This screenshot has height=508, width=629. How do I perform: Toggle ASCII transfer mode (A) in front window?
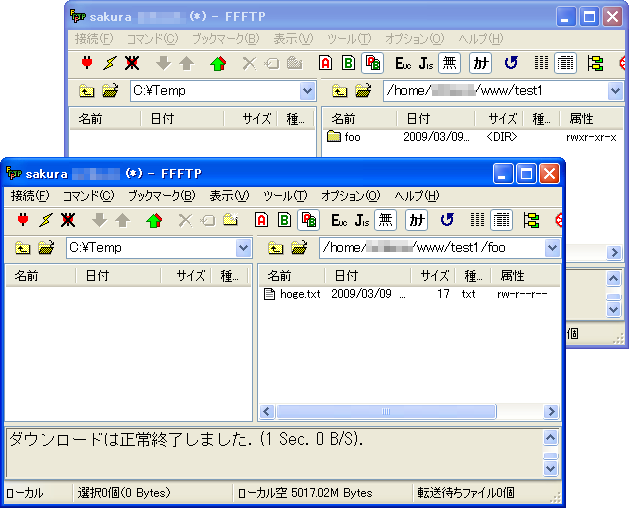[261, 220]
